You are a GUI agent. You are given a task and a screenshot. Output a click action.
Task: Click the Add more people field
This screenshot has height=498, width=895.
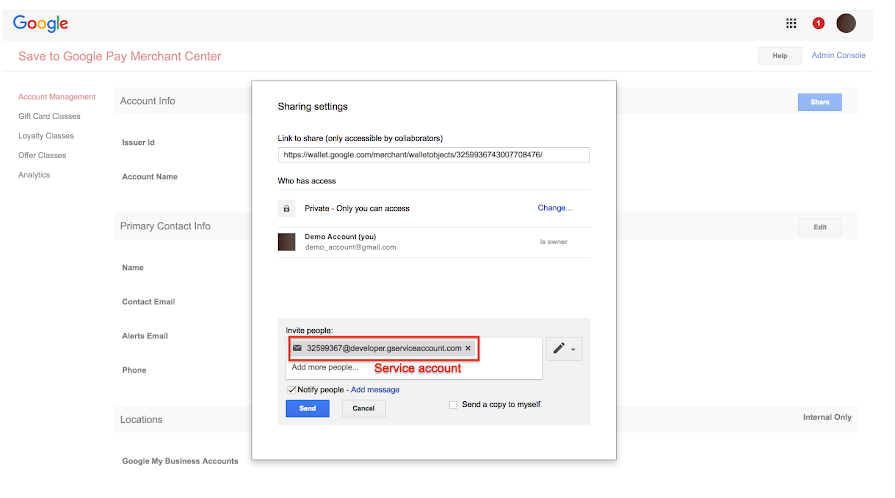325,367
